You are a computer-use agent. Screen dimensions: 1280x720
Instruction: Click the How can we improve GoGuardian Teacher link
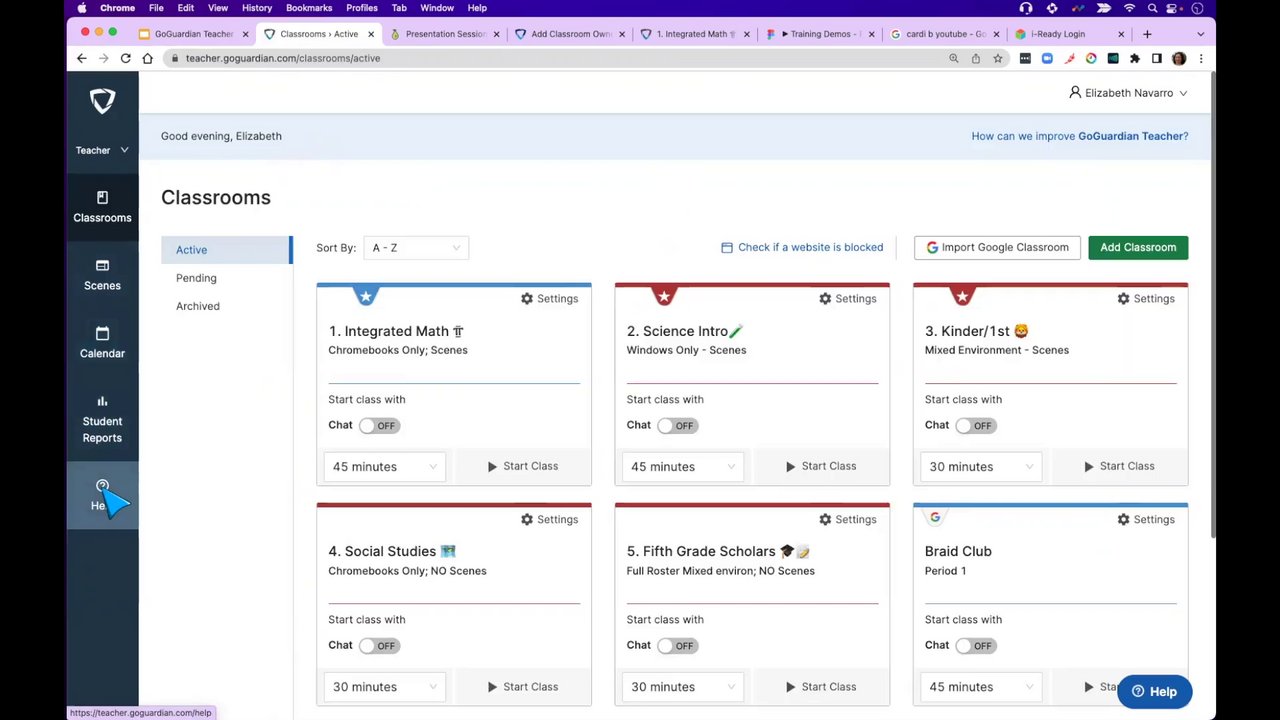point(1080,136)
